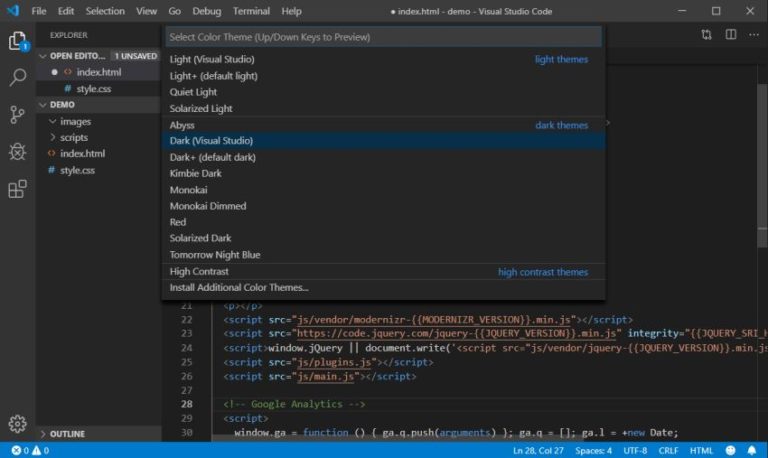
Task: Choose the Quiet Light theme
Action: pos(384,92)
